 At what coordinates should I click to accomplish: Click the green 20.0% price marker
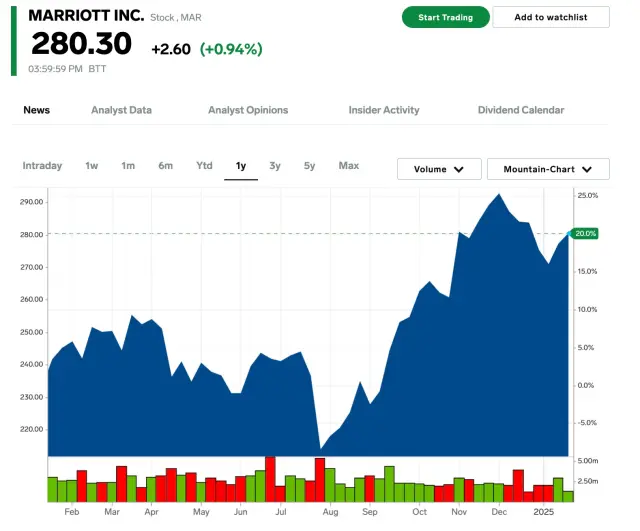[x=585, y=233]
